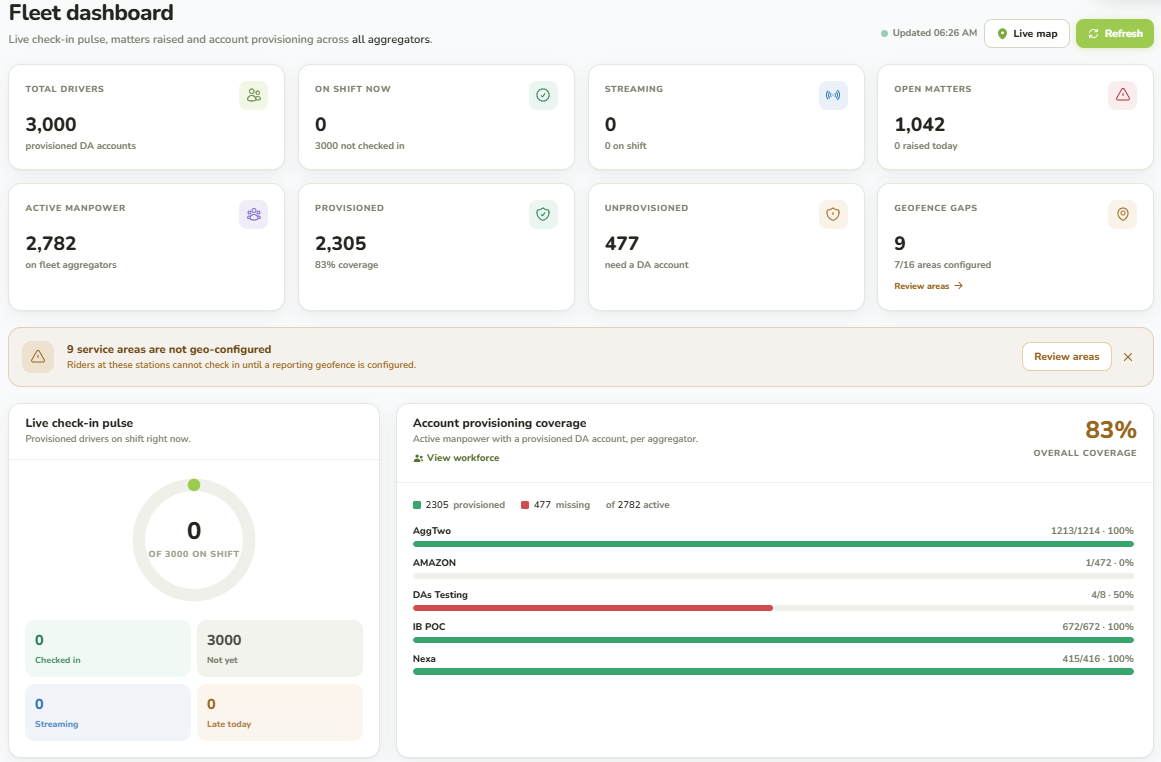1161x762 pixels.
Task: Click the AggTwo coverage progress bar
Action: [773, 544]
